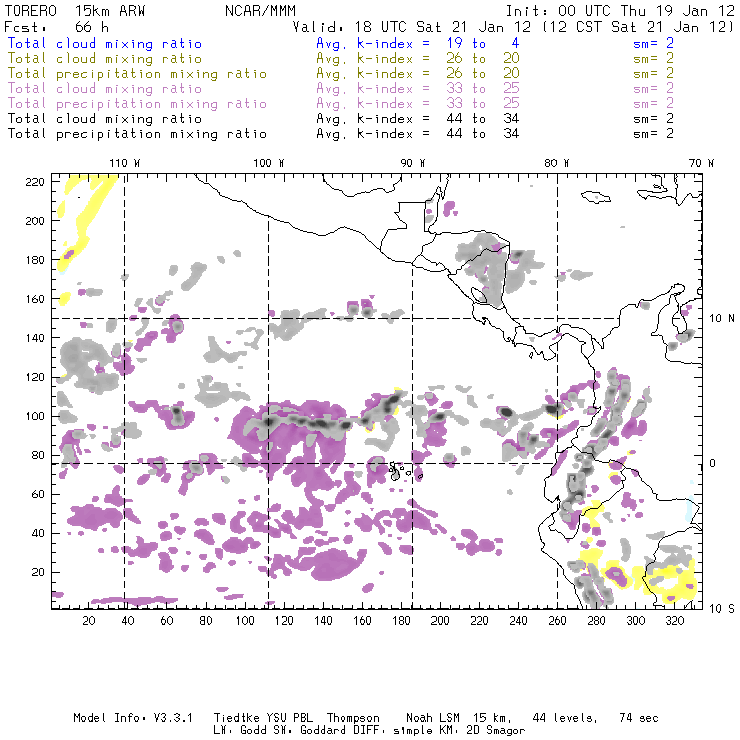Click the 'Noah LSM' footer text
This screenshot has height=740, width=740.
tap(433, 718)
